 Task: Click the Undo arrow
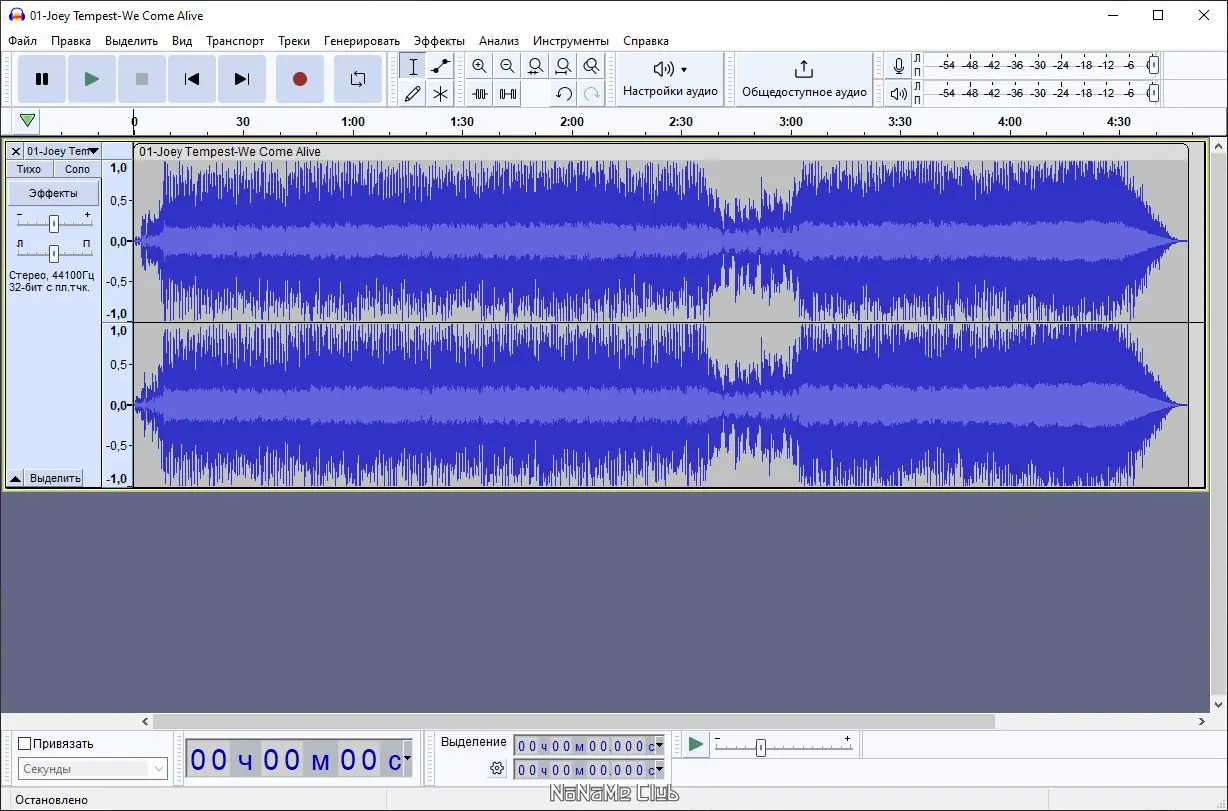click(564, 94)
